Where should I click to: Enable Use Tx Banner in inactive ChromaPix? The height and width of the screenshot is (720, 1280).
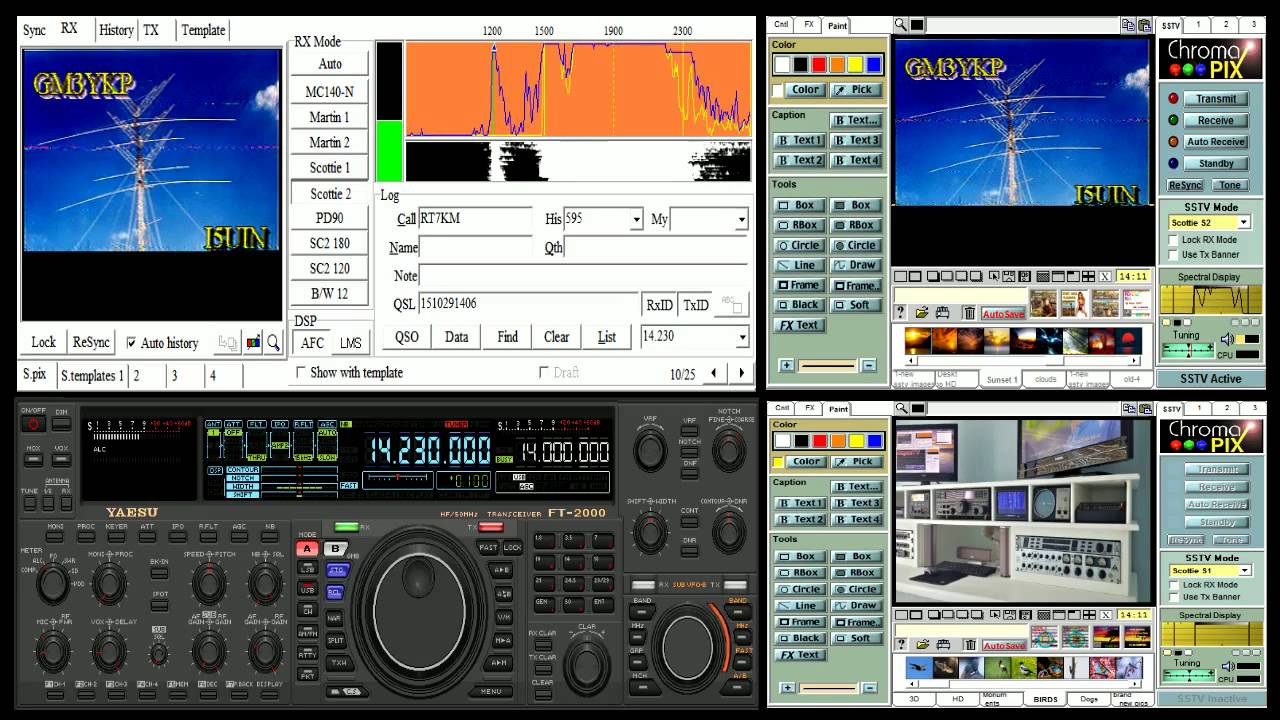point(1173,597)
